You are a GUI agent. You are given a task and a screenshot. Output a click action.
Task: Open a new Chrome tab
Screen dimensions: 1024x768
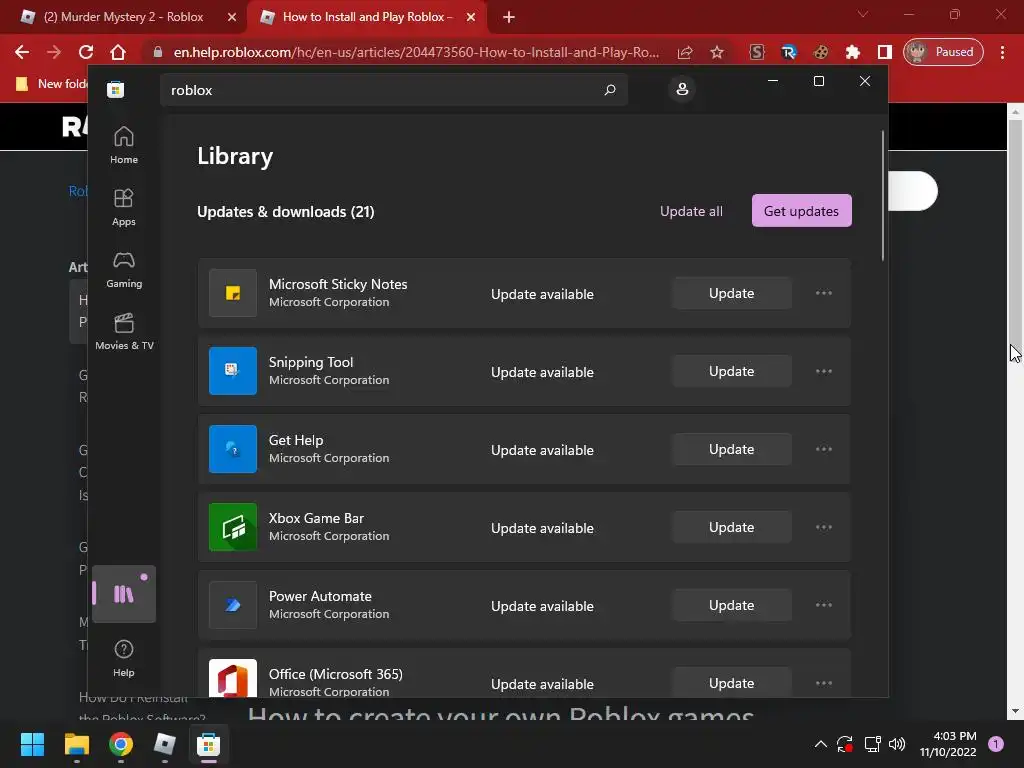(x=509, y=17)
